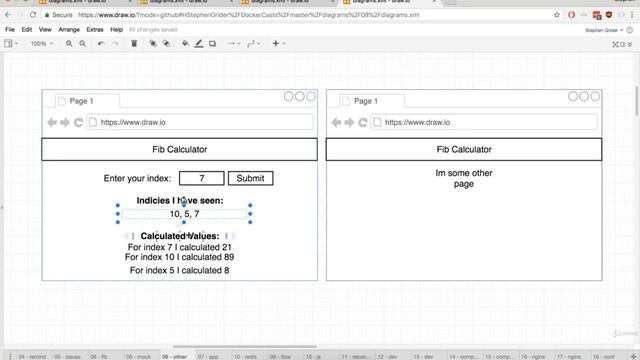Click the vertical canvas scrollbar
The width and height of the screenshot is (640, 360).
[x=636, y=100]
